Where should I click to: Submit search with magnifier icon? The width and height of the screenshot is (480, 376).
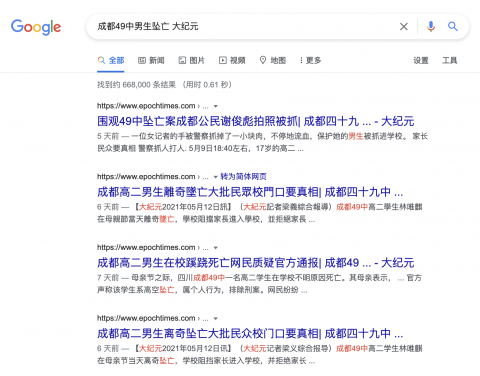(x=452, y=26)
